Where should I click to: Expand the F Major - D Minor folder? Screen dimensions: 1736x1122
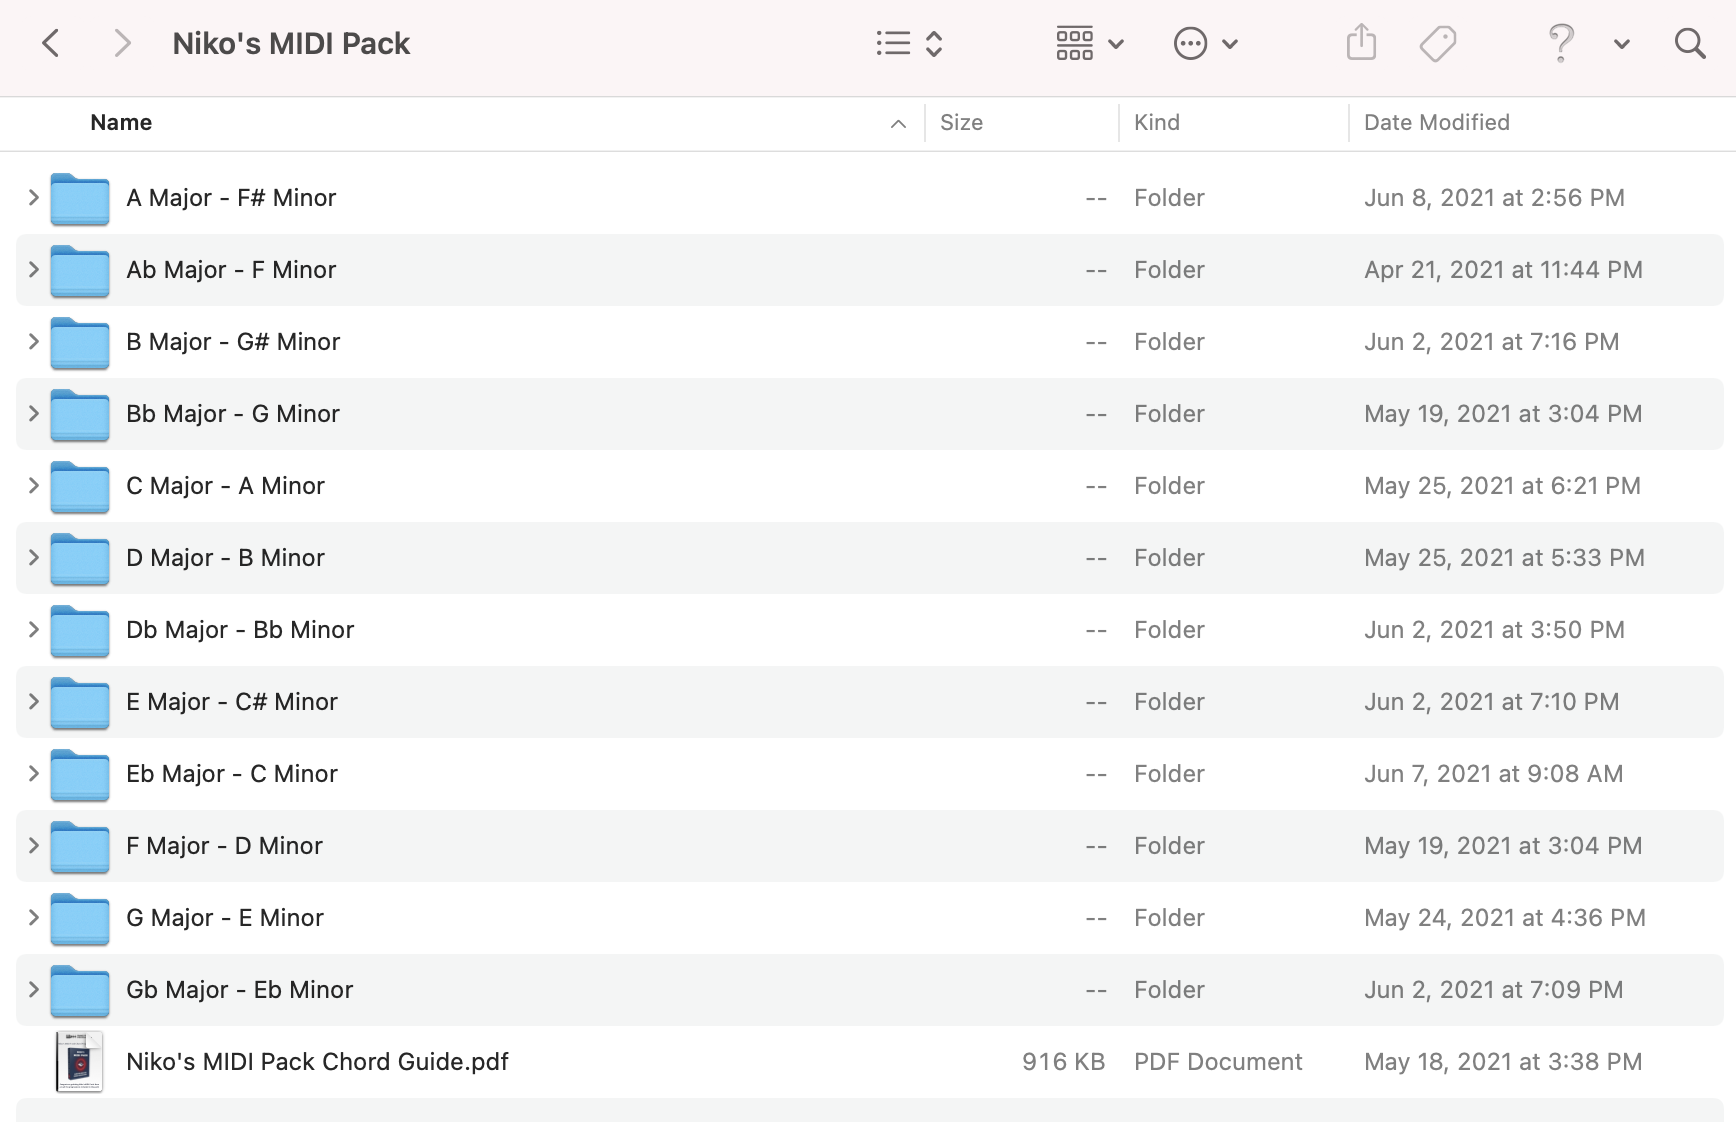(x=33, y=846)
